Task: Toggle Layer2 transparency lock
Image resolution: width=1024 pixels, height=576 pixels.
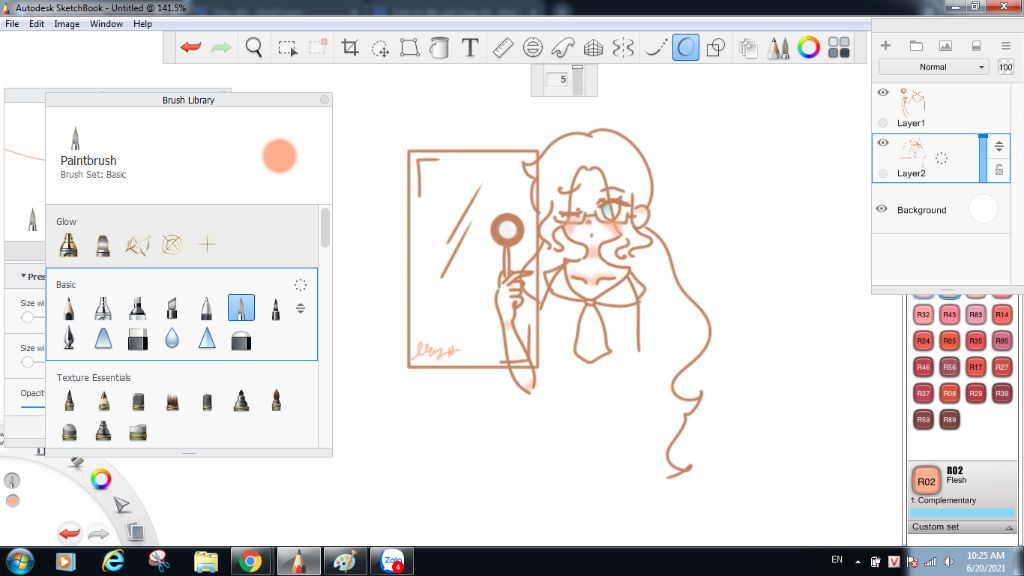Action: point(999,170)
